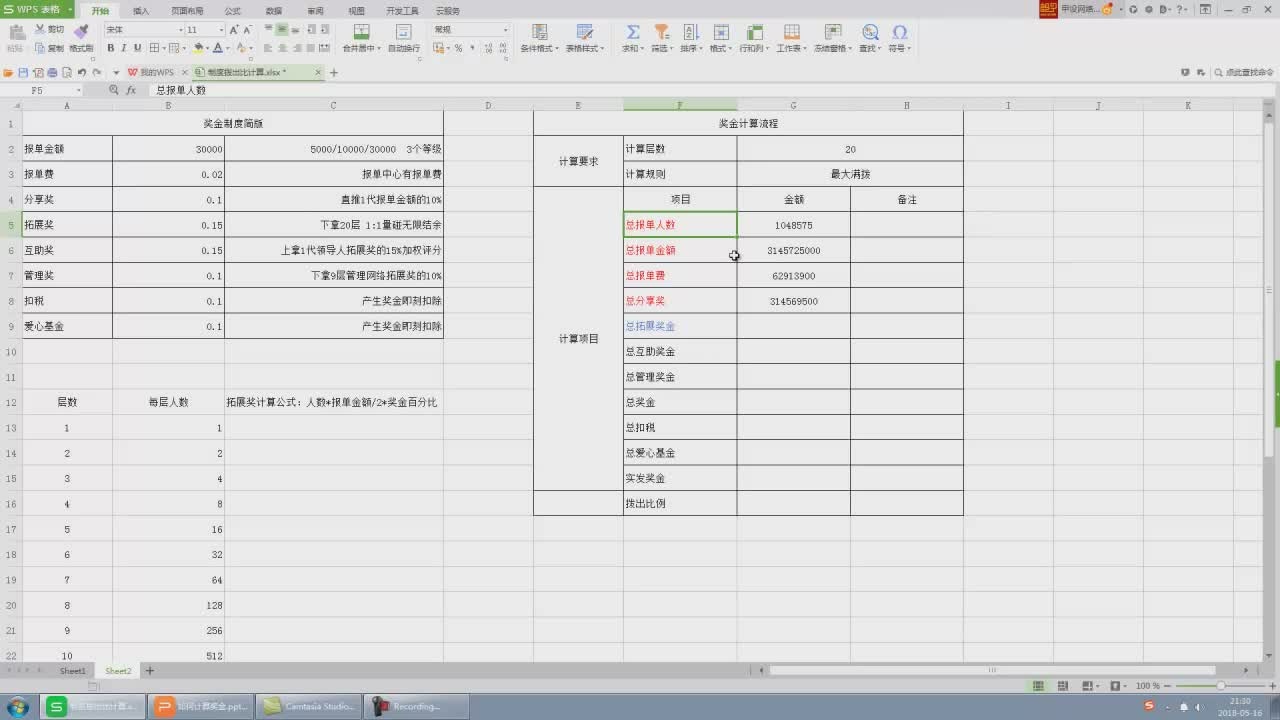Click the Format (格式) icon
The height and width of the screenshot is (720, 1280).
point(719,32)
